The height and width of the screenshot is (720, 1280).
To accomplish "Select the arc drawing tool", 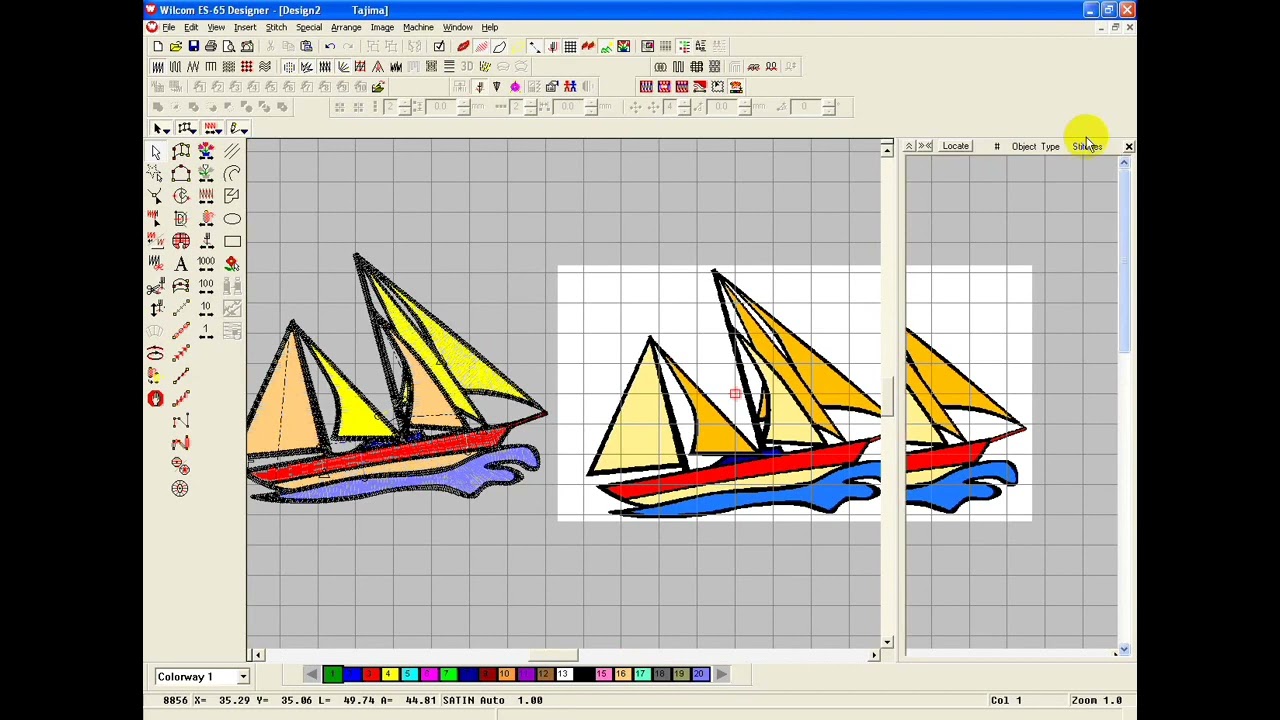I will point(232,174).
